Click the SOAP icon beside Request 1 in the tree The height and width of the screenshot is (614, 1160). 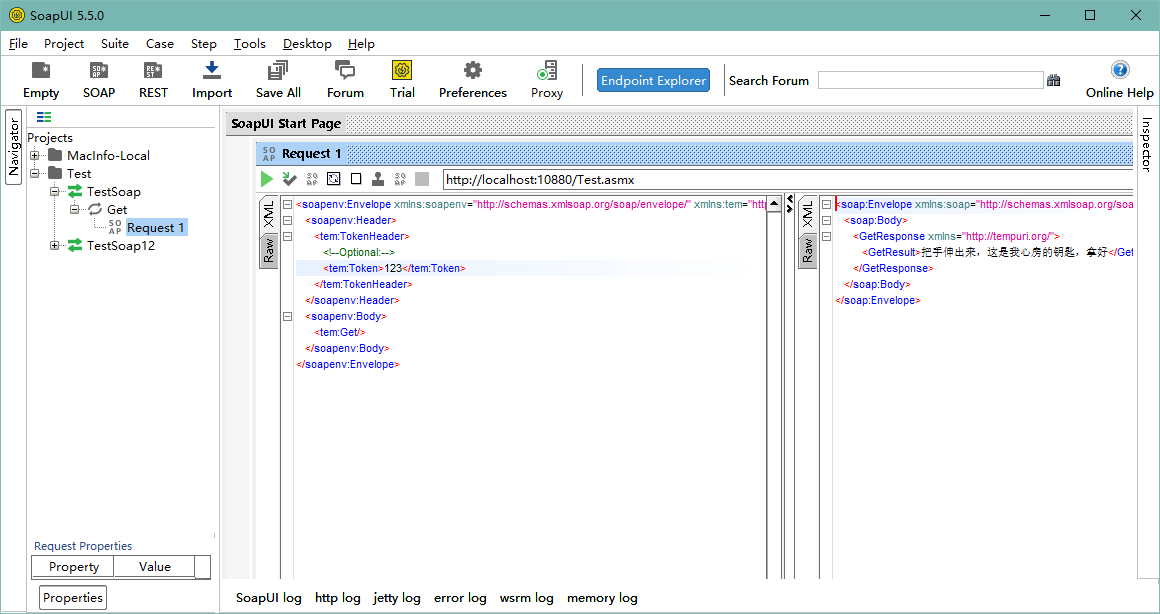pyautogui.click(x=115, y=227)
